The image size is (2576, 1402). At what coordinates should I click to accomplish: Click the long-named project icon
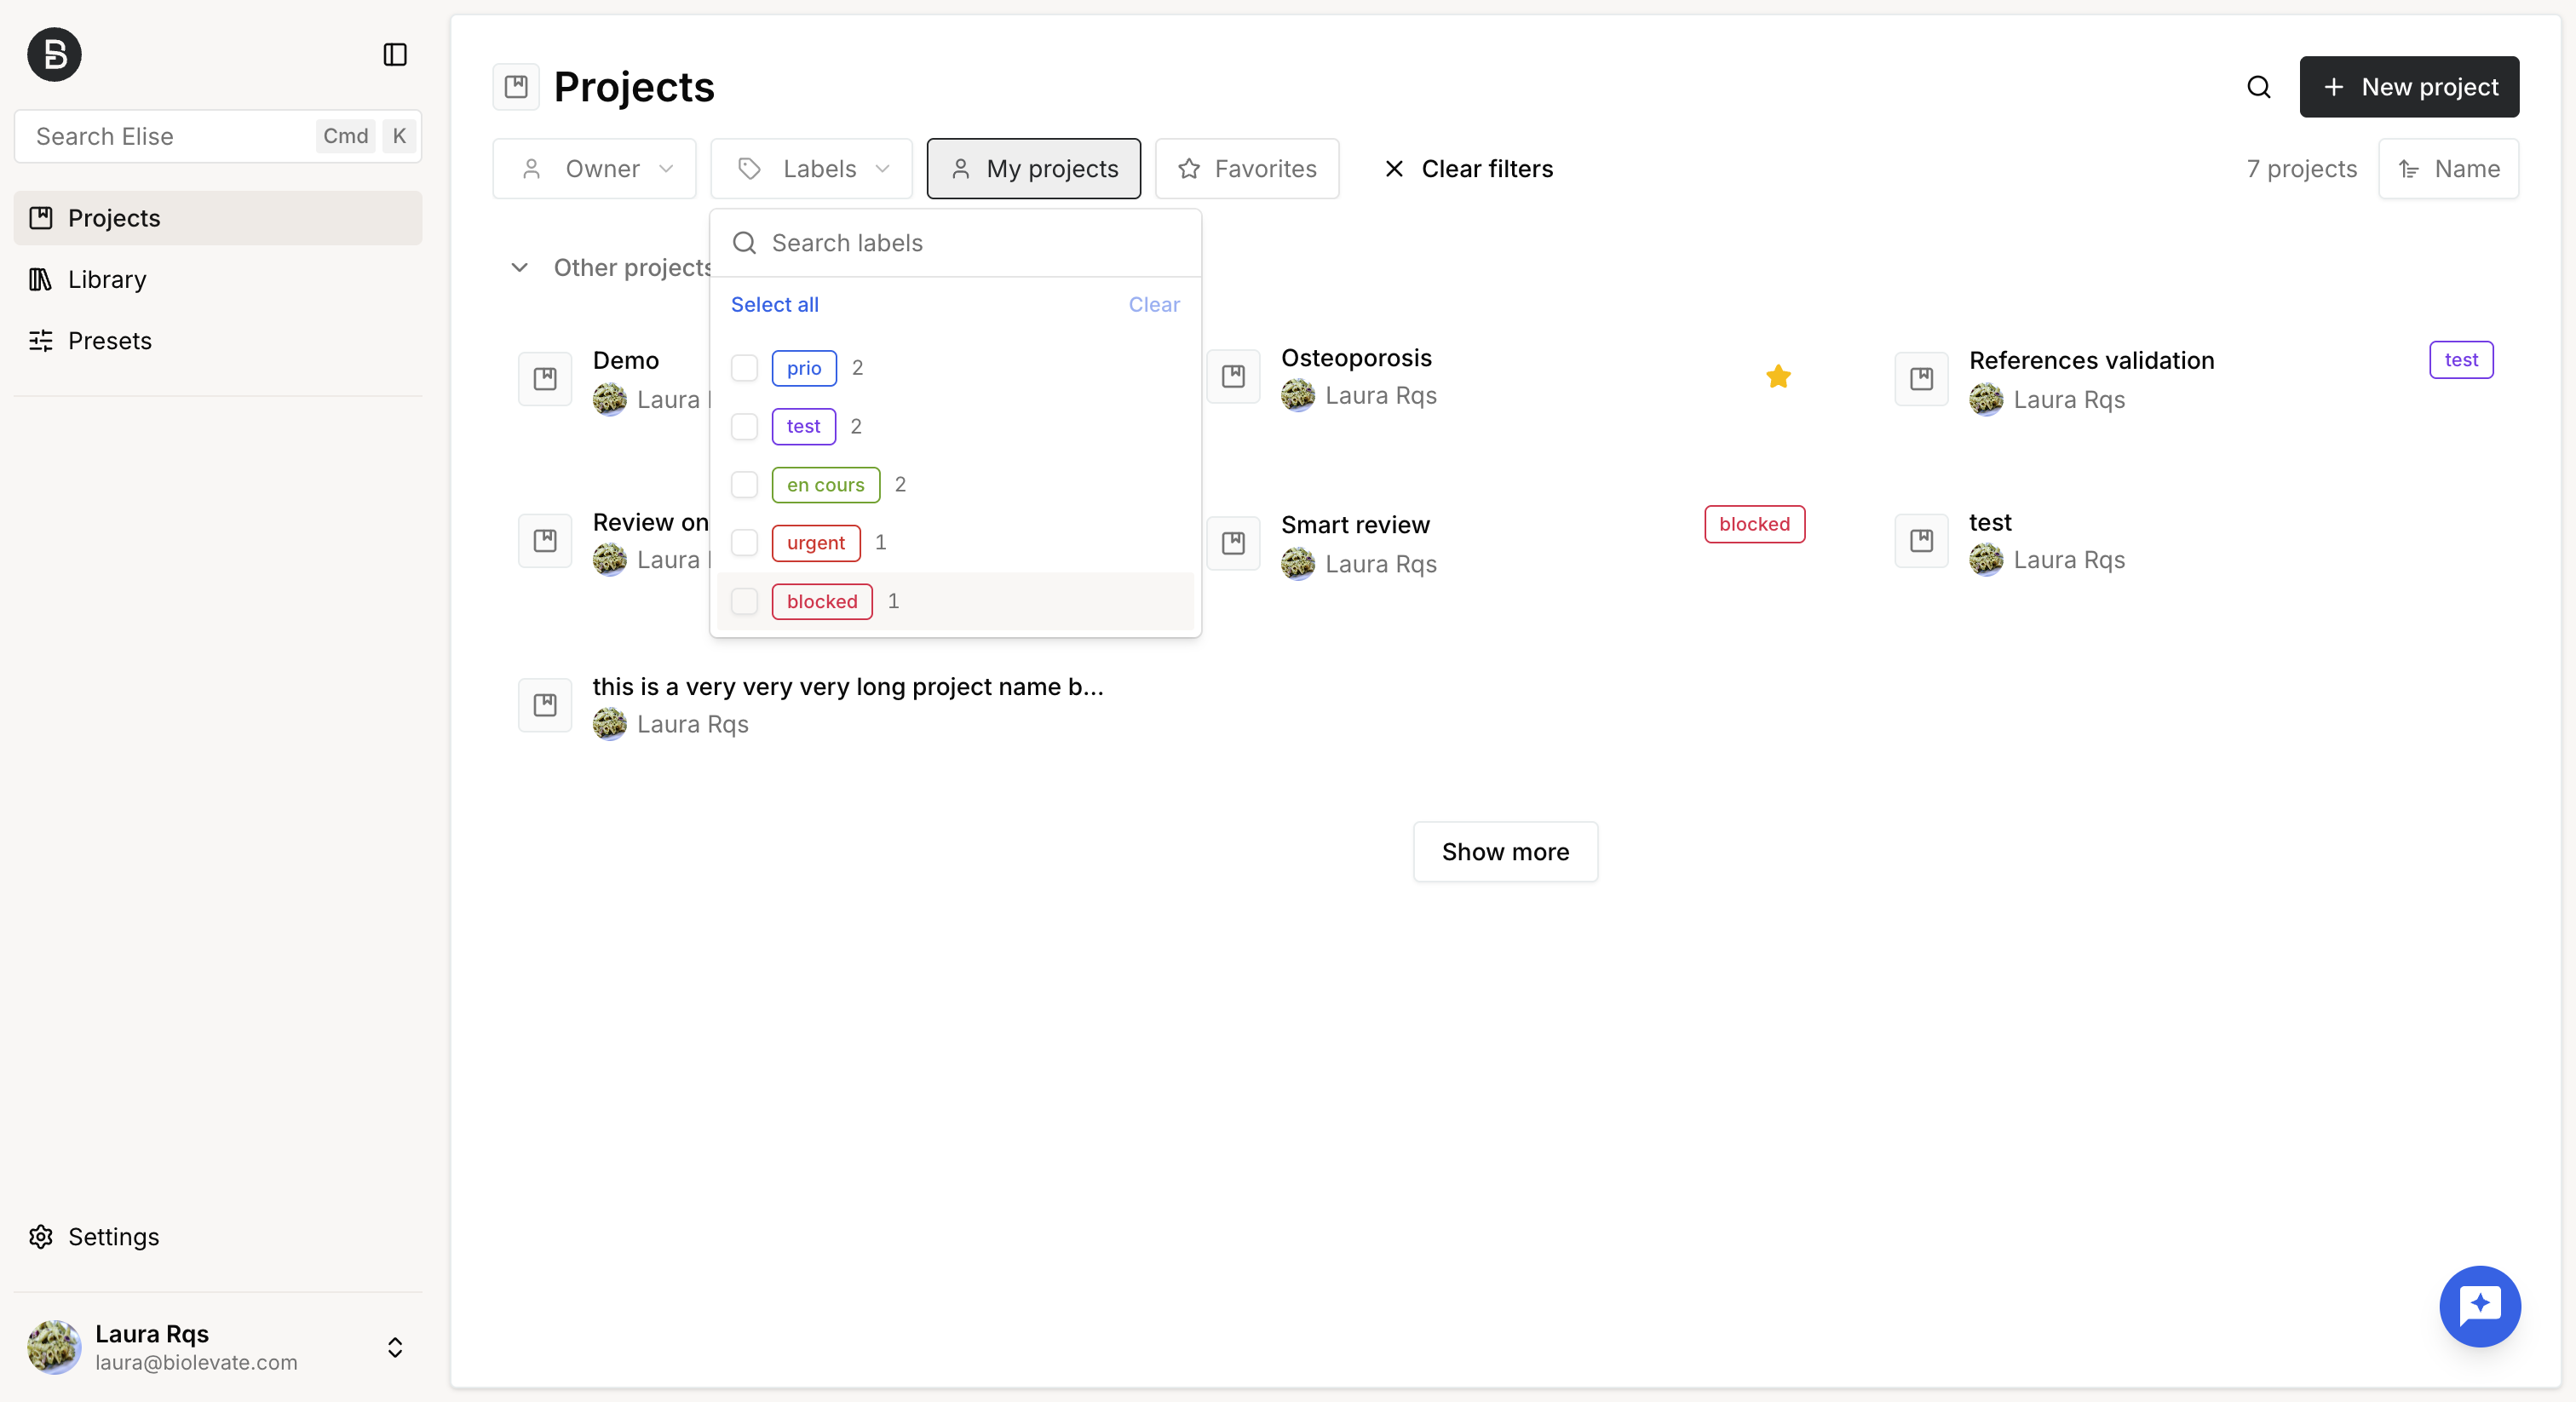(x=545, y=705)
